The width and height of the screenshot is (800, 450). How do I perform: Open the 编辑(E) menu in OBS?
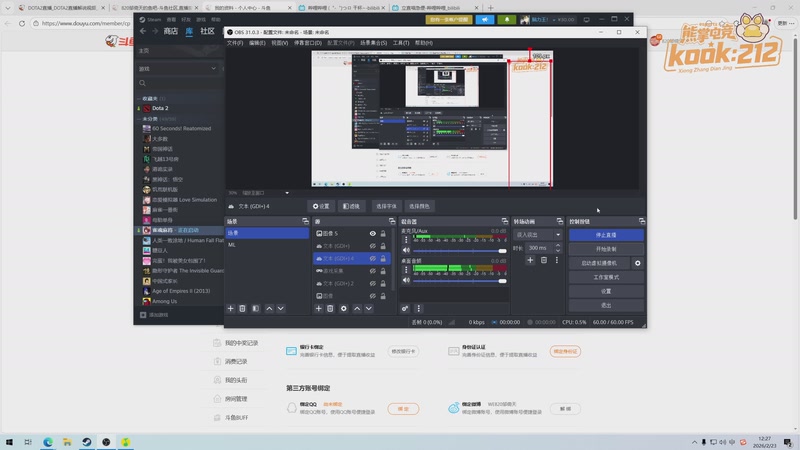pyautogui.click(x=257, y=43)
